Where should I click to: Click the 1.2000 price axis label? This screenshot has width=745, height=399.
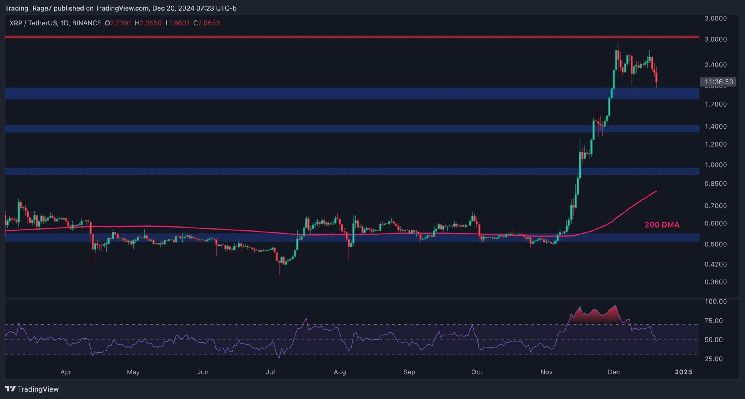coord(715,144)
